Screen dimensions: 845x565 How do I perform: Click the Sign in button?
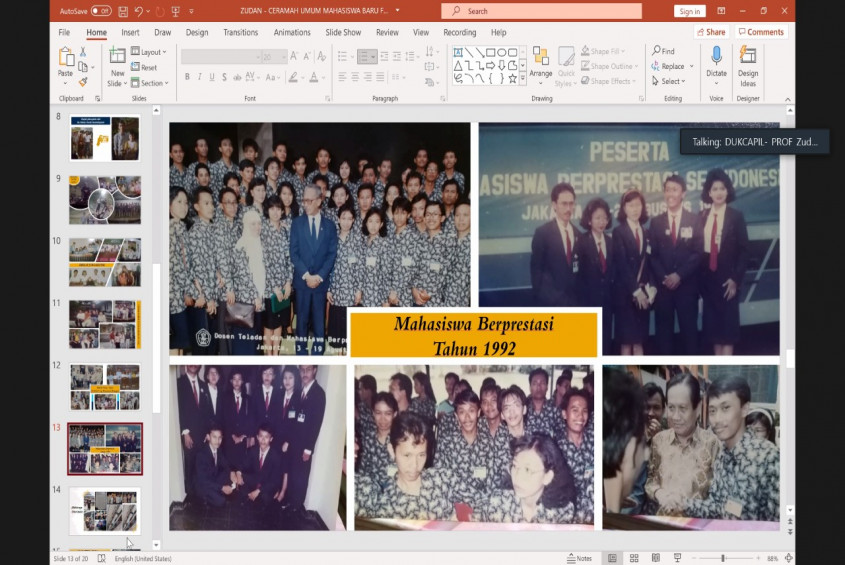pos(689,11)
